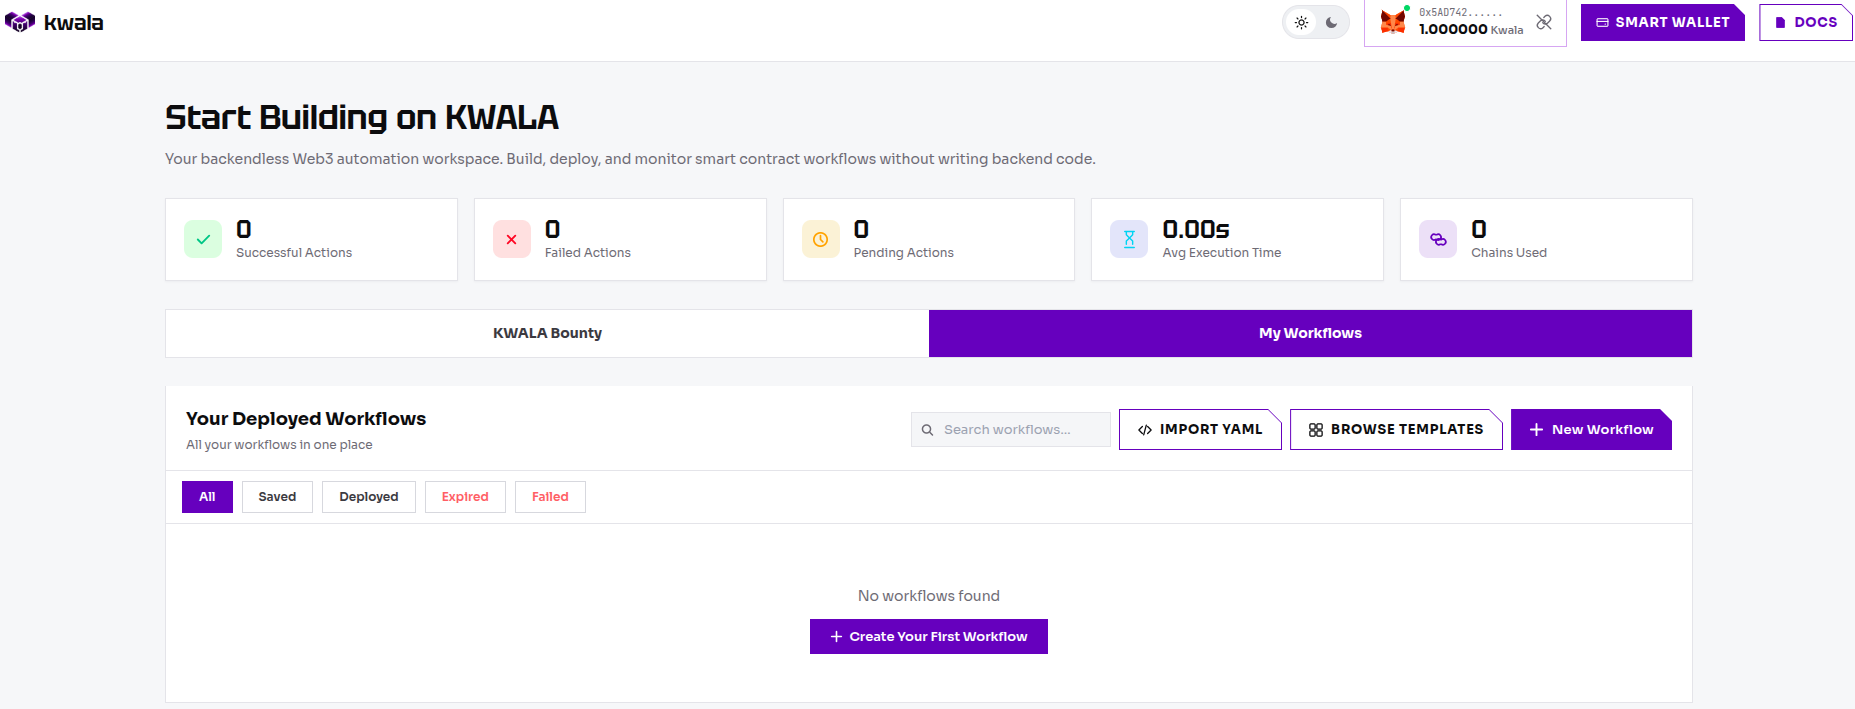Switch to dark mode moon icon
Image resolution: width=1855 pixels, height=709 pixels.
click(x=1332, y=22)
